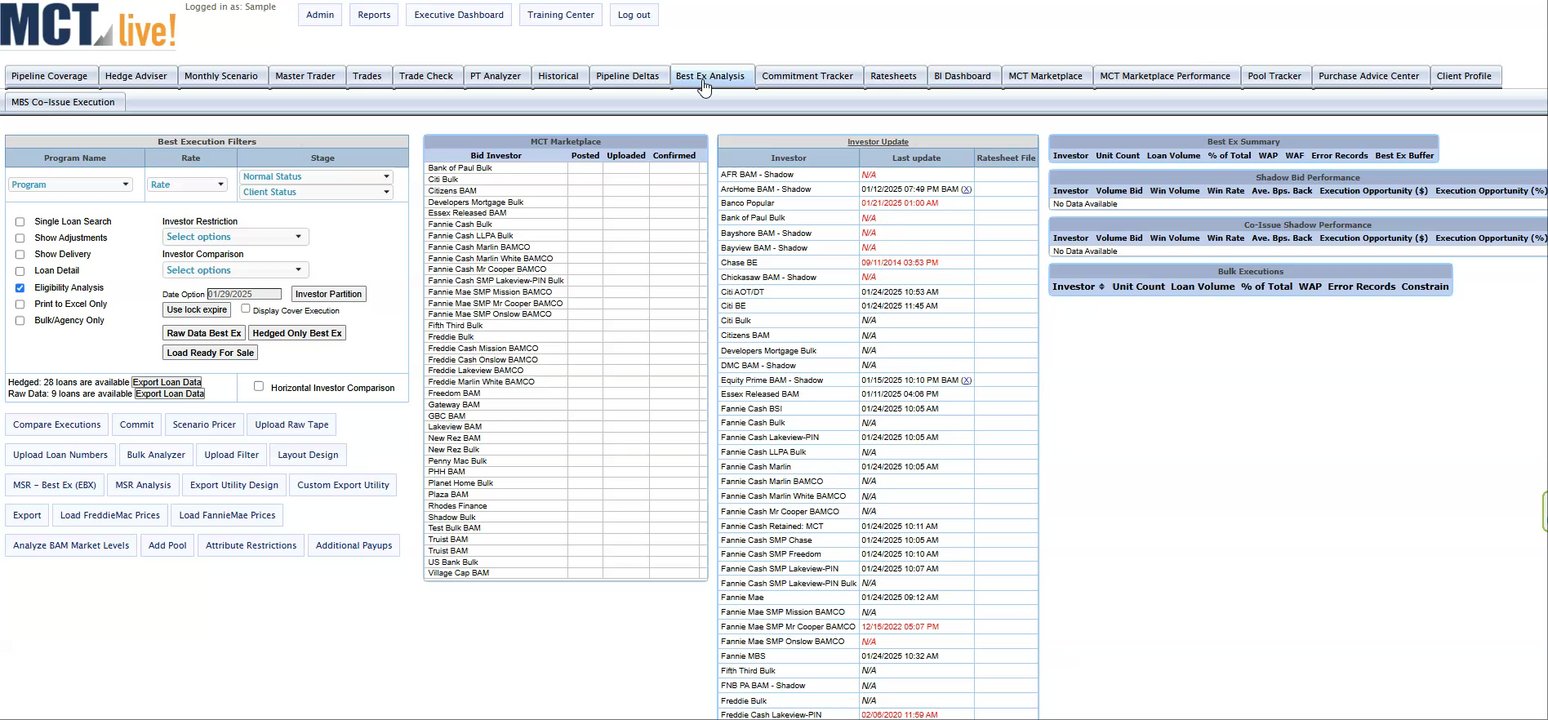Open Investor Restriction select options dropdown

pos(235,237)
